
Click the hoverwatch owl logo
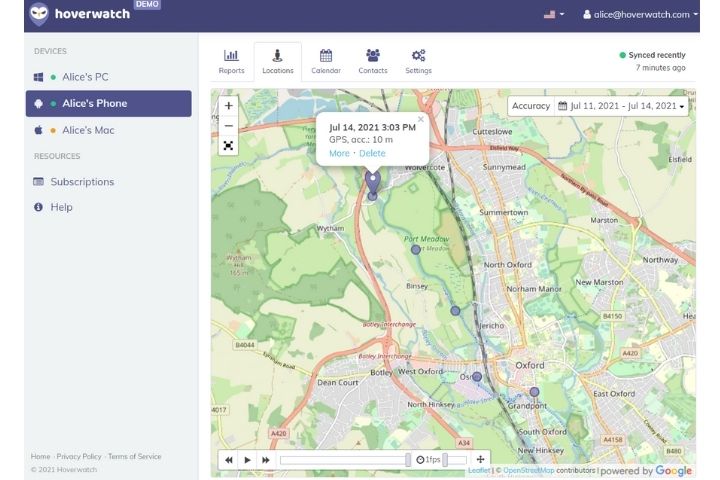[x=39, y=14]
